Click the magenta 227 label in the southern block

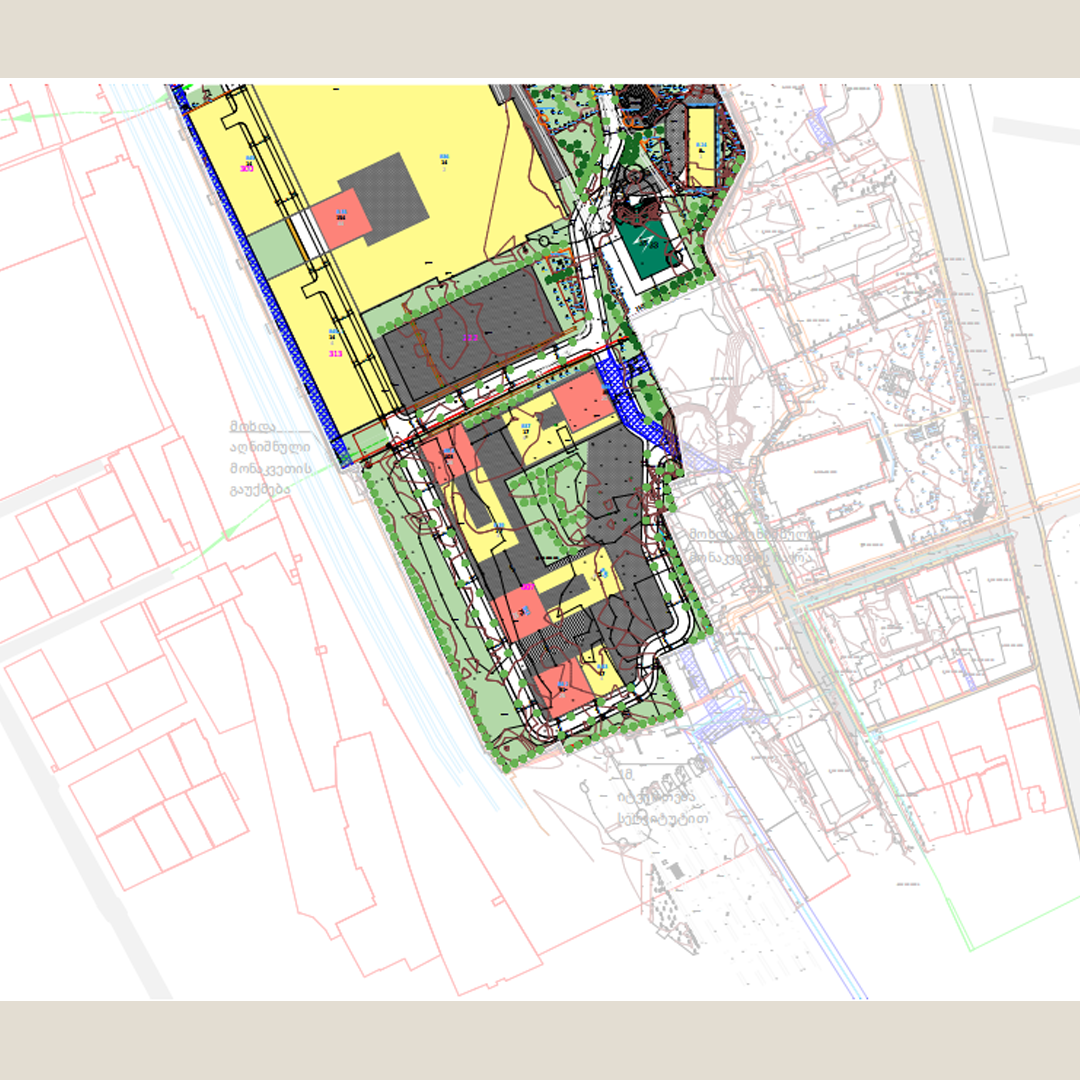tap(528, 588)
